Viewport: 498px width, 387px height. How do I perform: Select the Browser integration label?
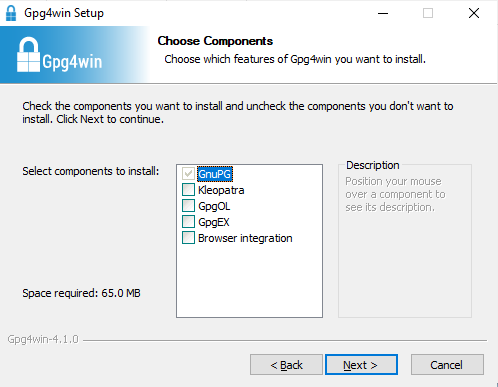point(245,238)
